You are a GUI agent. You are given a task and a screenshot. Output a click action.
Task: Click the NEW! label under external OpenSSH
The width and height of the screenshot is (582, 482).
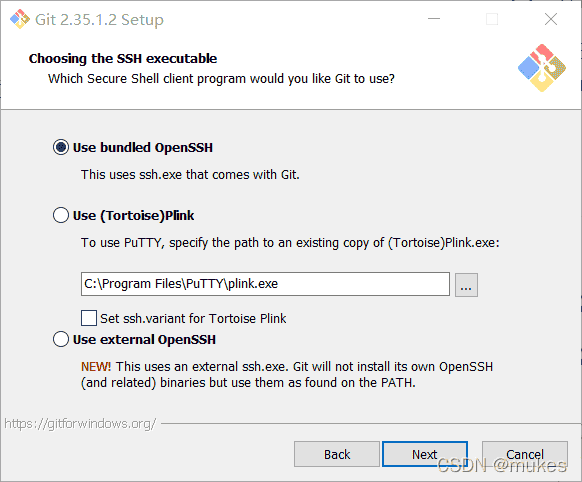click(x=96, y=367)
